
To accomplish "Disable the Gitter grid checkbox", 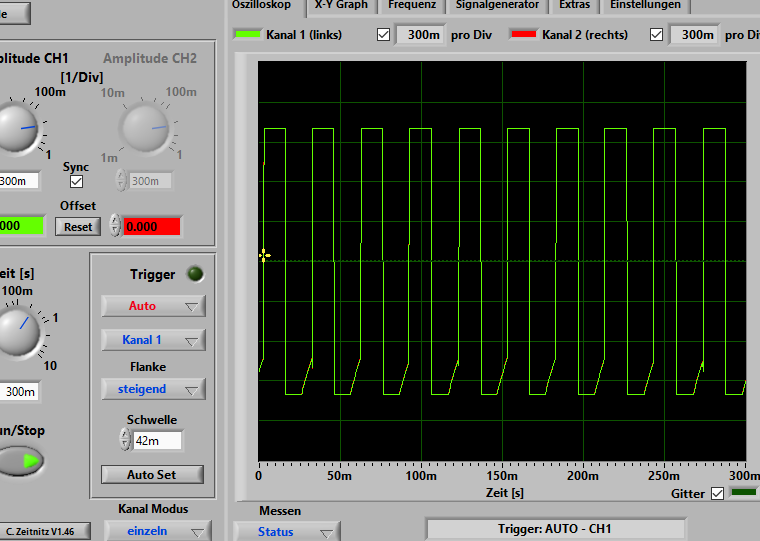I will pos(717,494).
